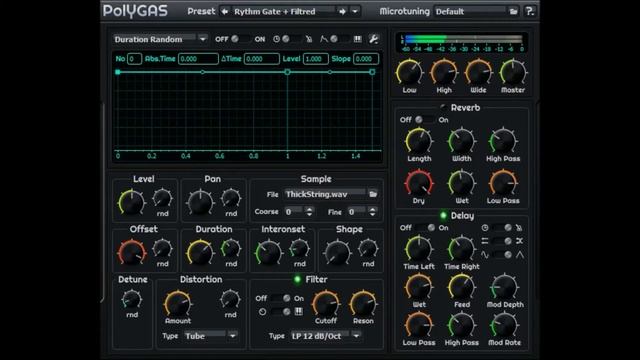Click the Delay note tempo-sync icon
Viewport: 640px width, 360px height.
[519, 227]
